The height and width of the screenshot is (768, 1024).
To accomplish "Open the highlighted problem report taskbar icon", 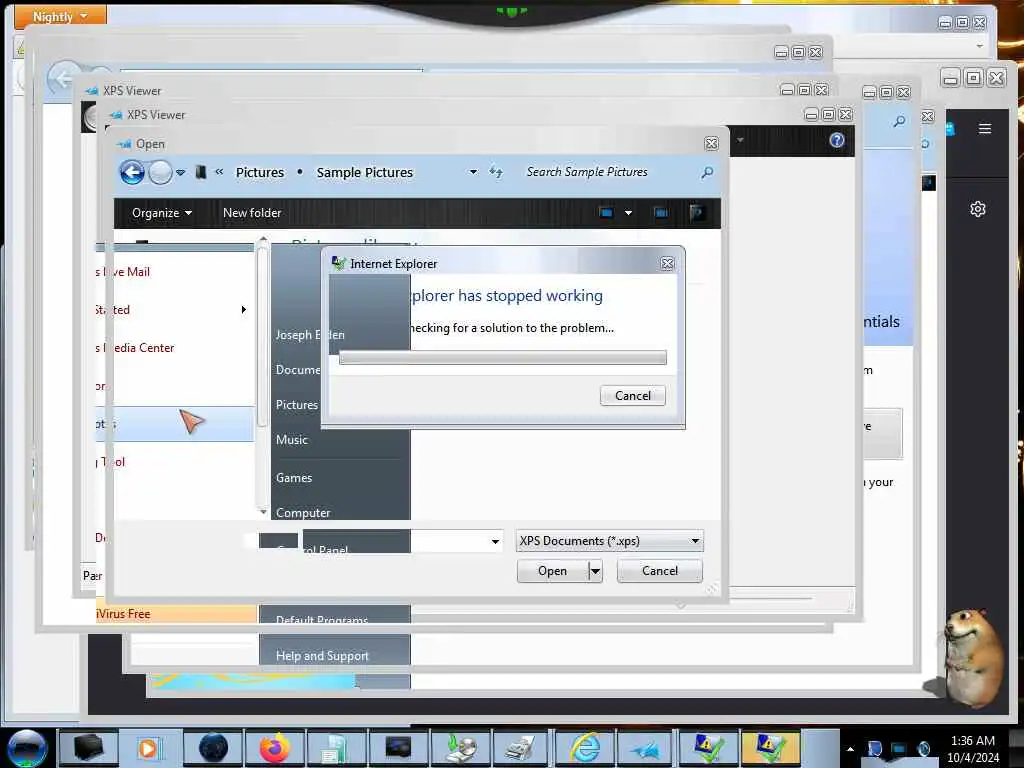I will pyautogui.click(x=771, y=748).
